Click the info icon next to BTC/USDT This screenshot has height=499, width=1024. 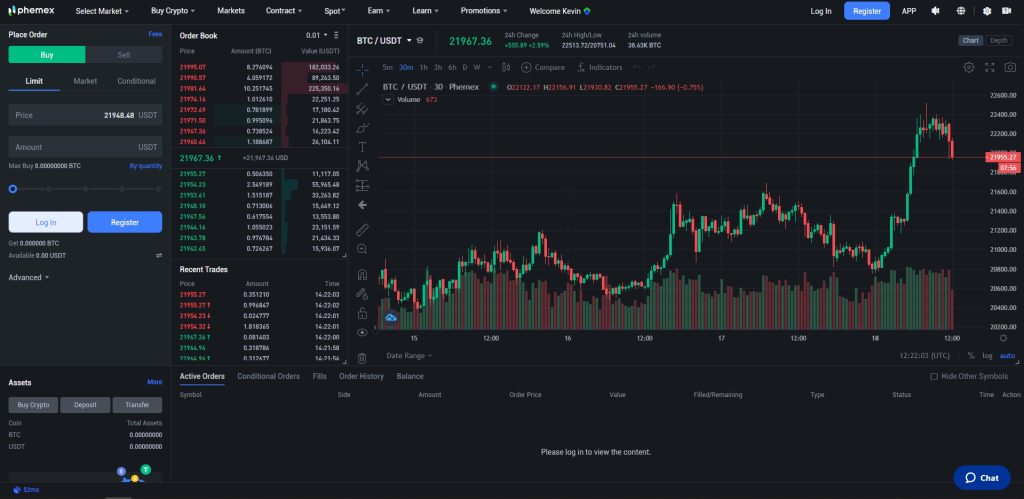[419, 40]
